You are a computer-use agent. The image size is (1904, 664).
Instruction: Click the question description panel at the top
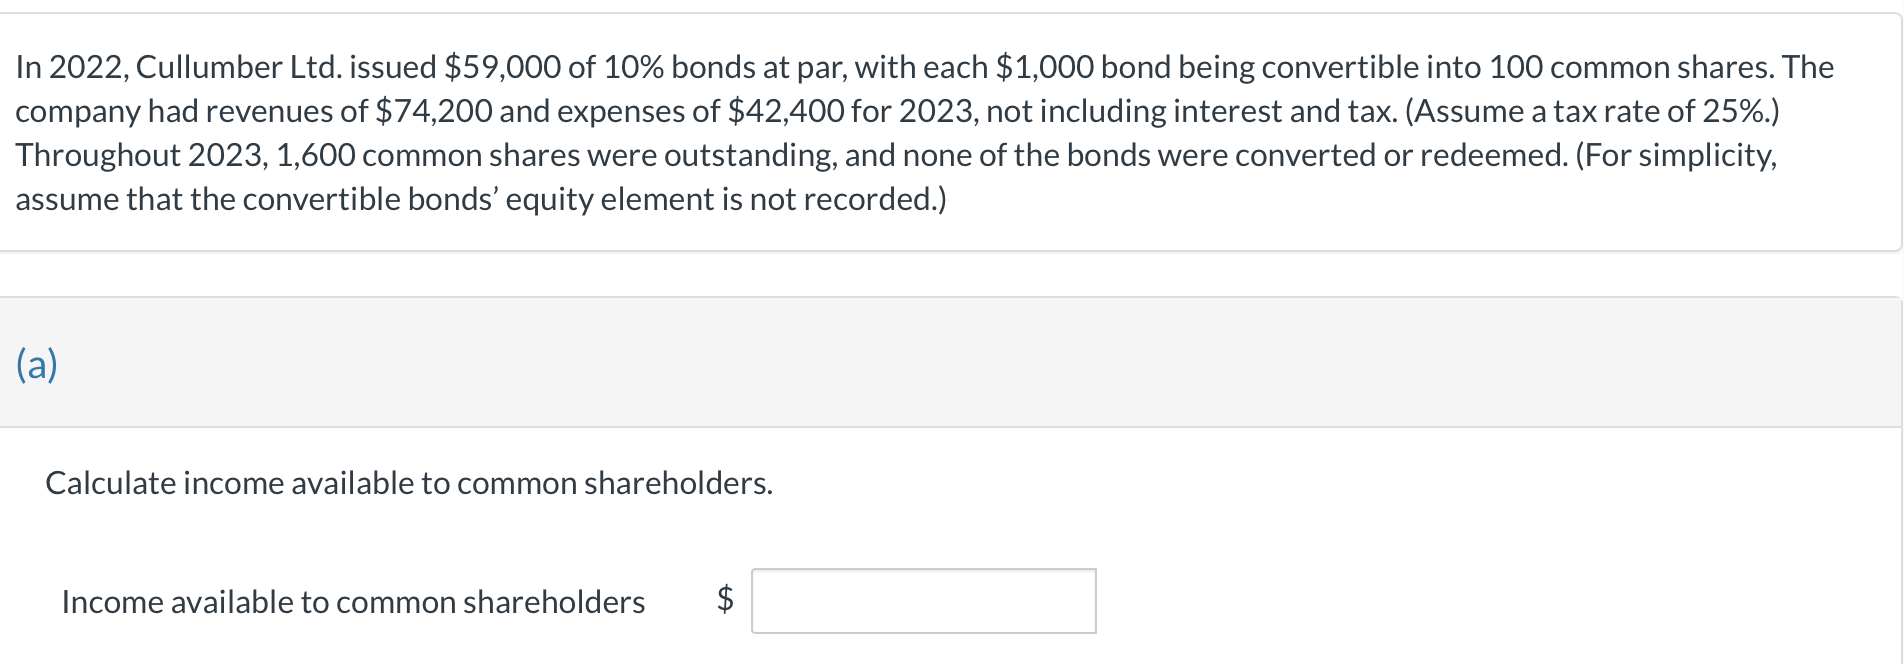pos(950,130)
